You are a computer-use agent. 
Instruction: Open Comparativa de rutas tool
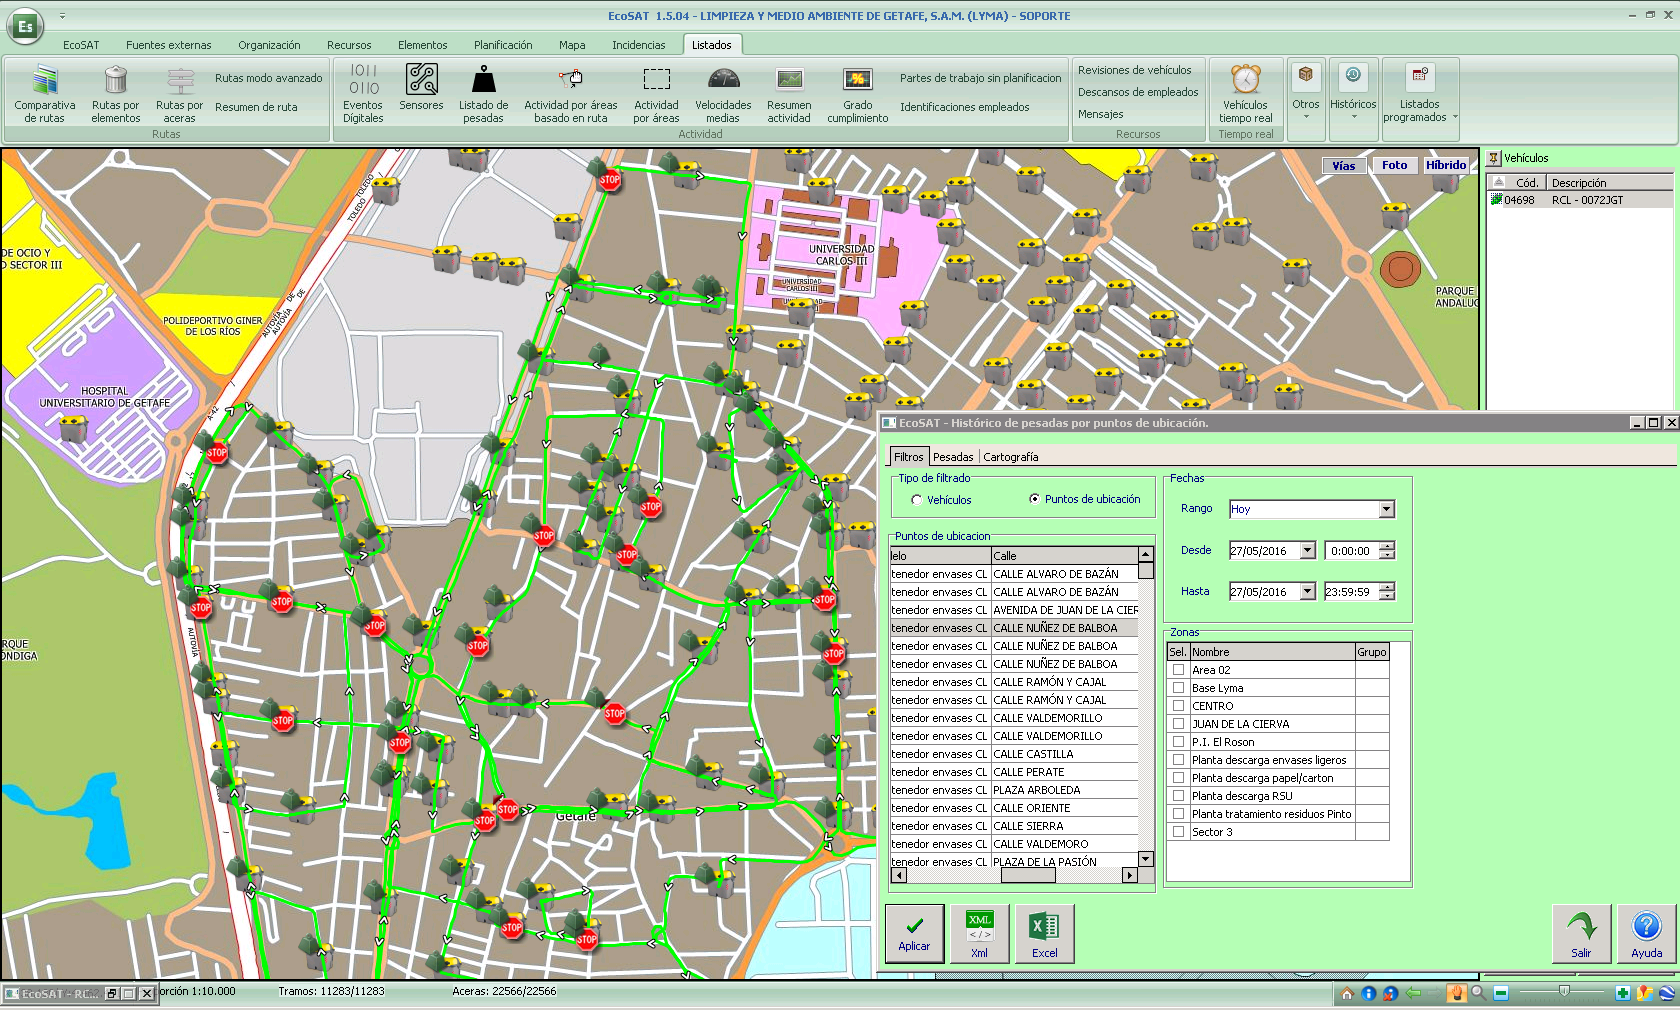tap(45, 93)
